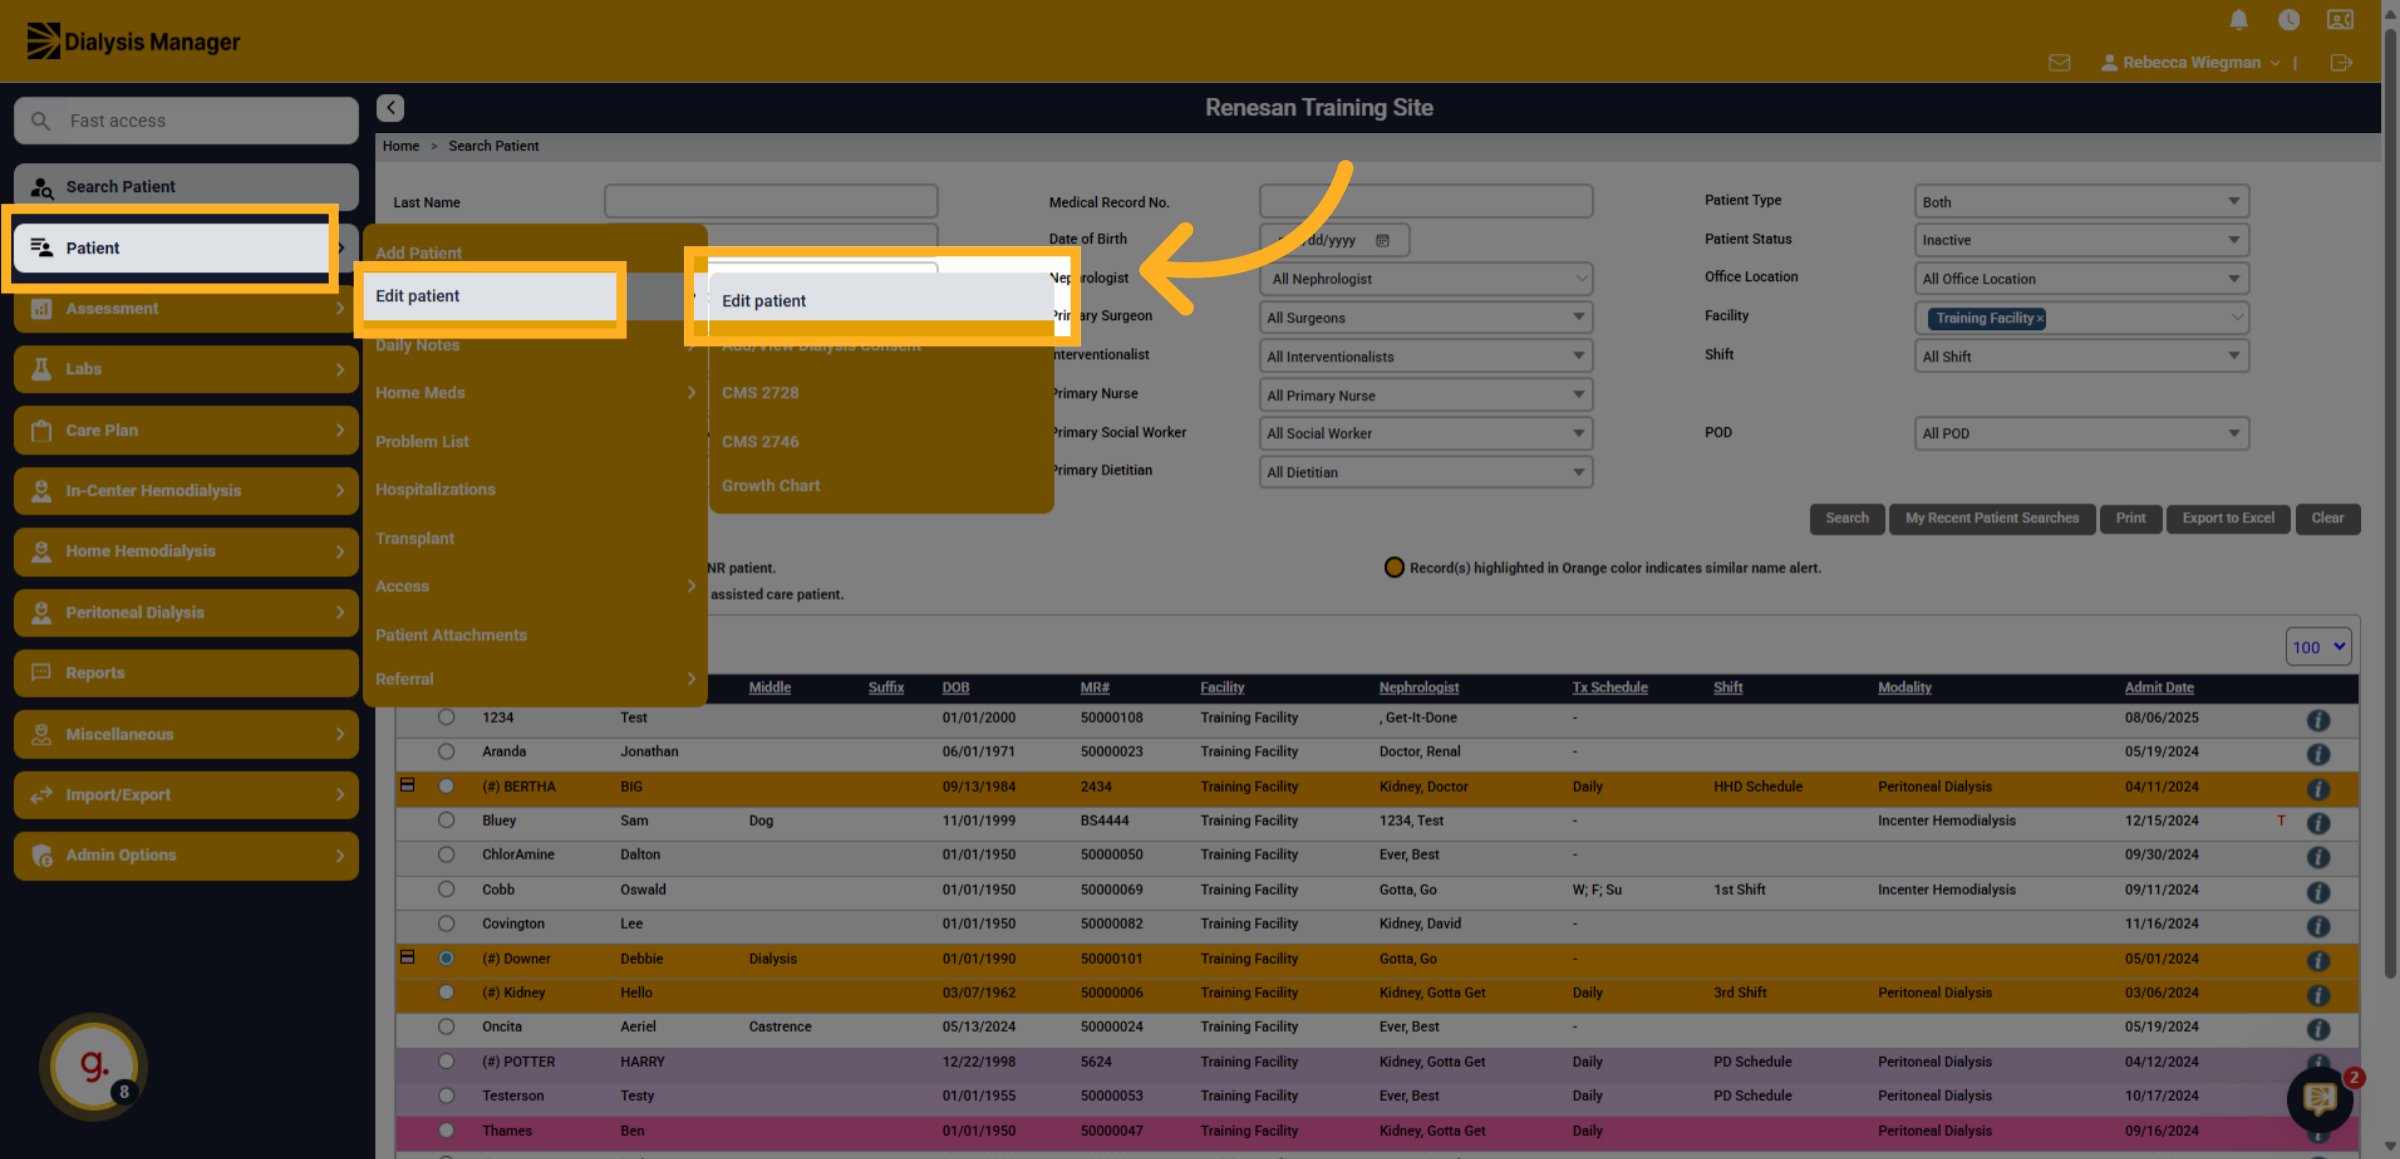
Task: Open CMS 2728 menu entry
Action: pyautogui.click(x=760, y=393)
